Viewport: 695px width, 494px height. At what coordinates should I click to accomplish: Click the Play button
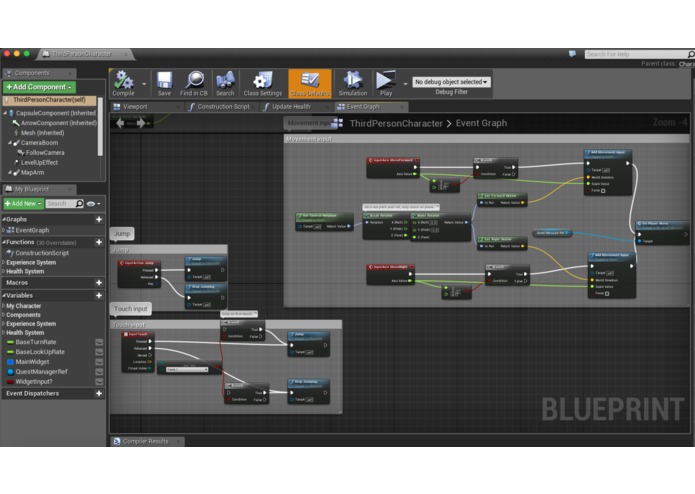[x=386, y=83]
